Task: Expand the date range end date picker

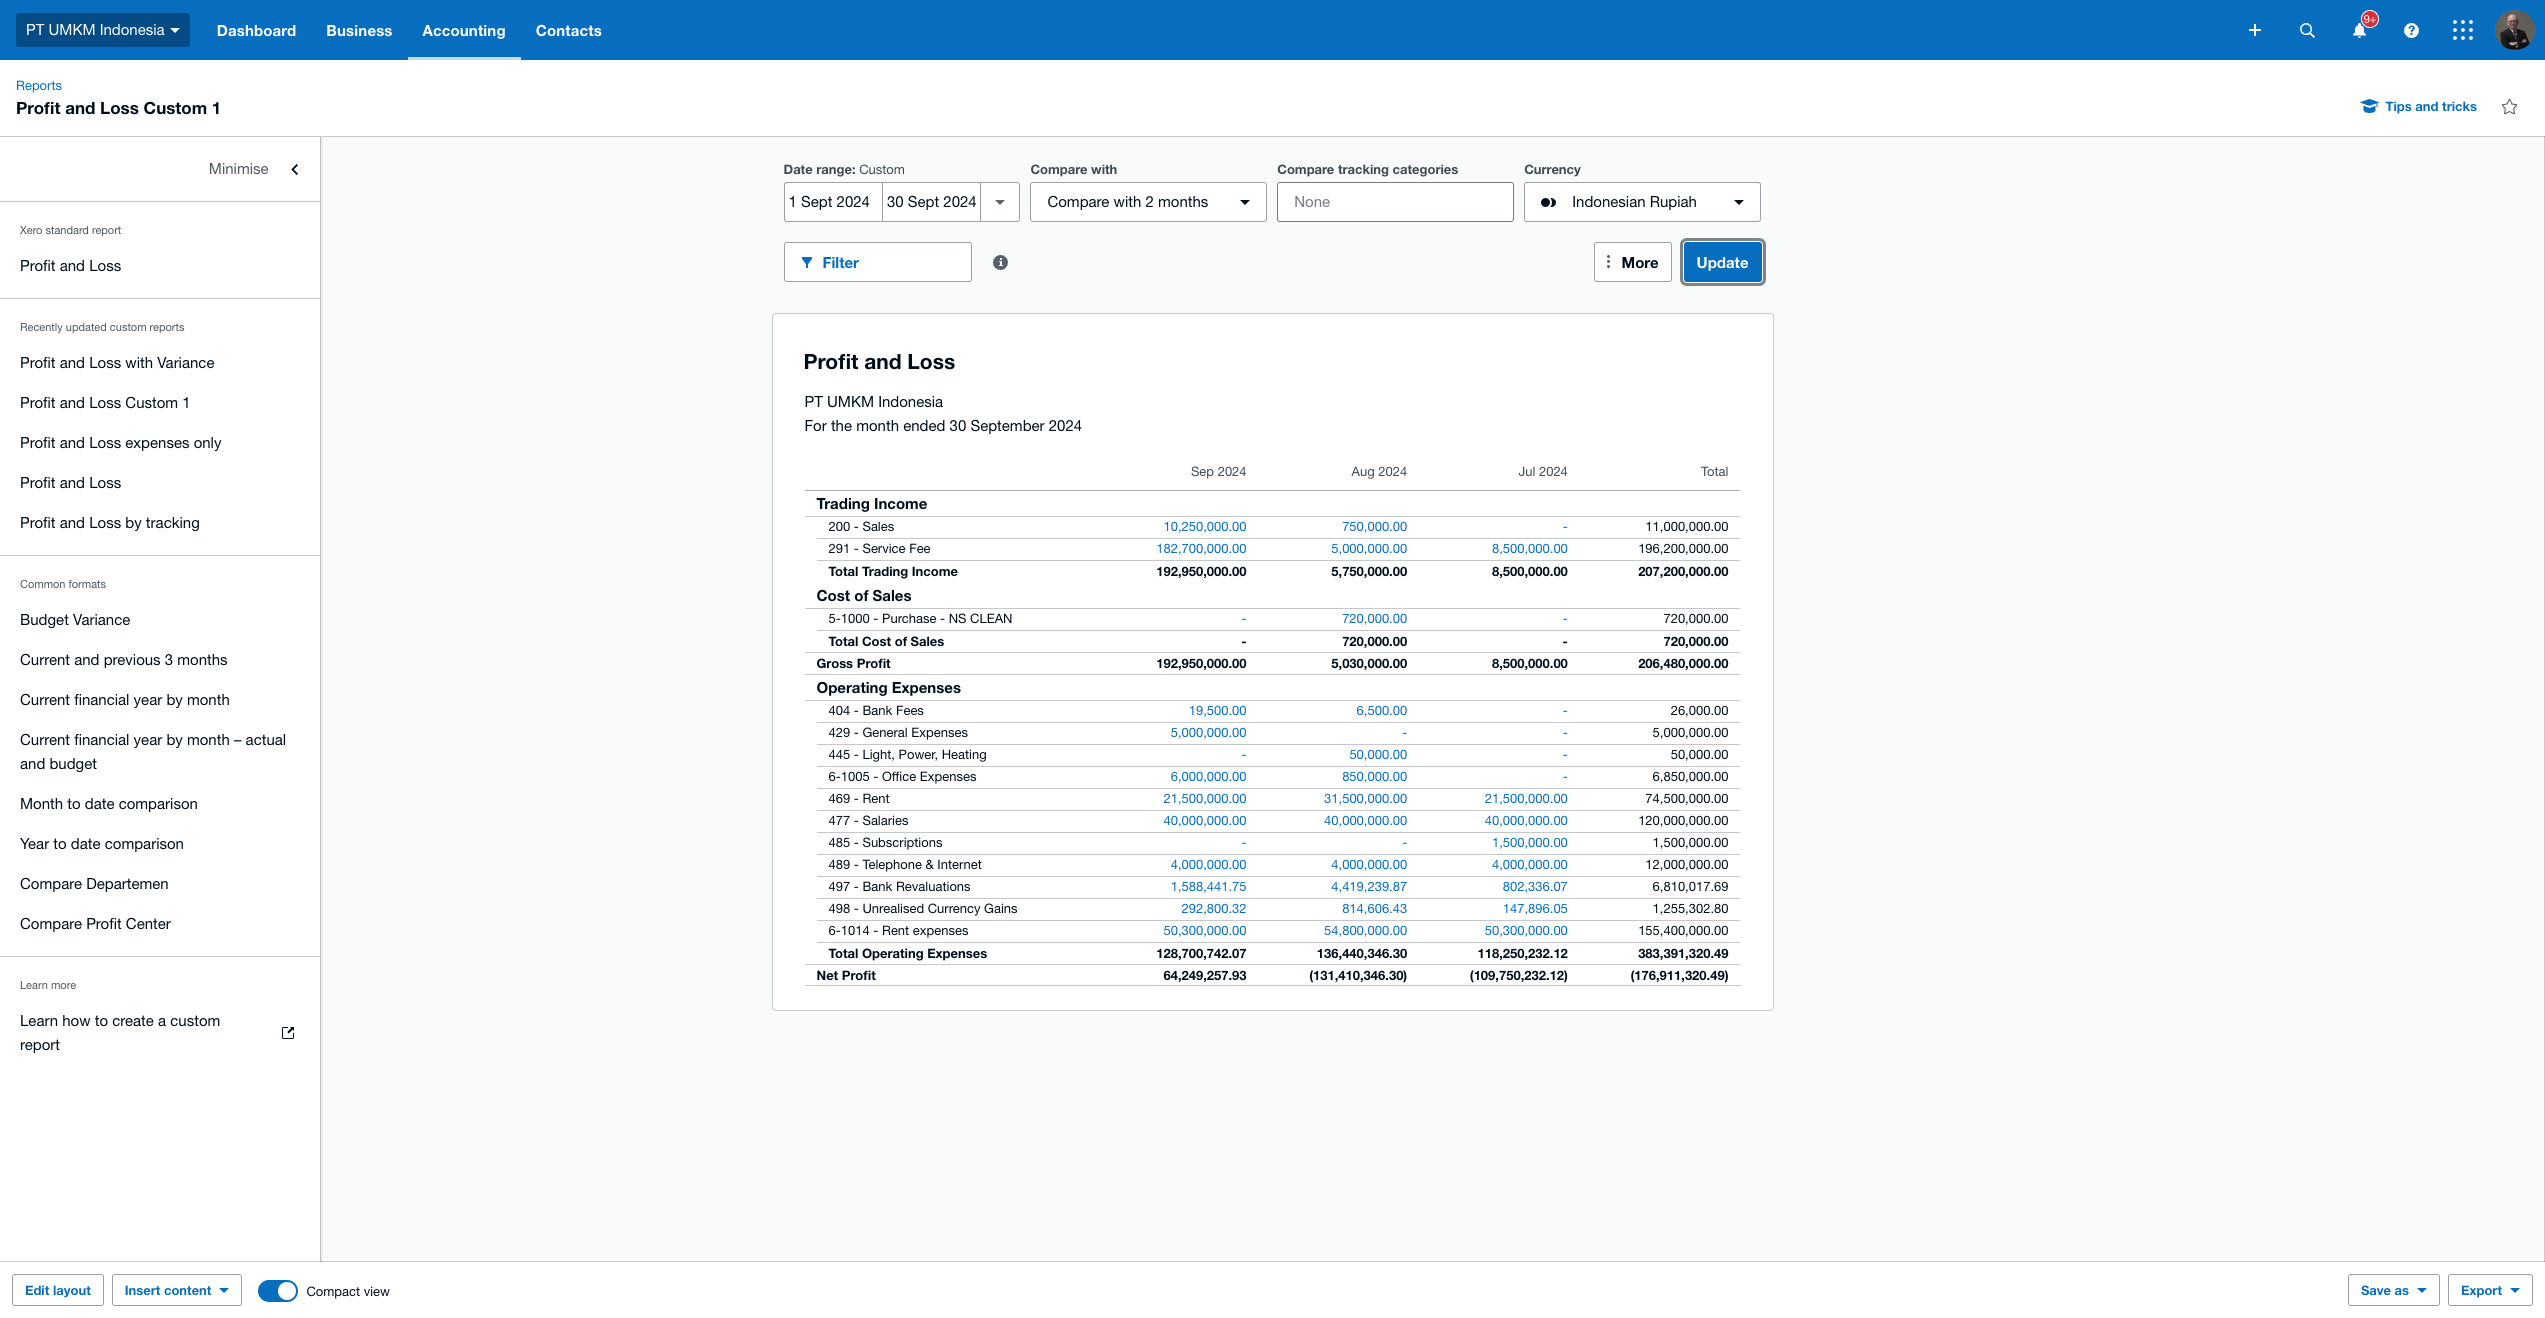Action: [1002, 202]
